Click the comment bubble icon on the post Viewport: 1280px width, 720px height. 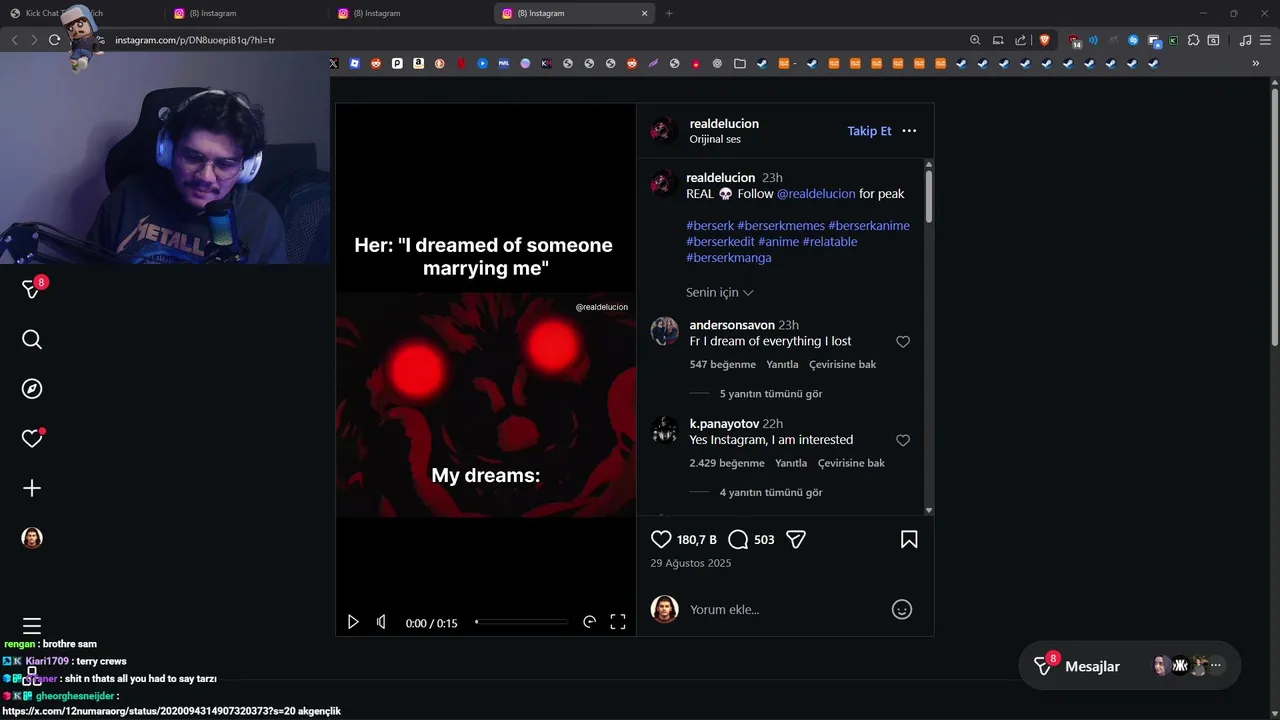pos(738,539)
